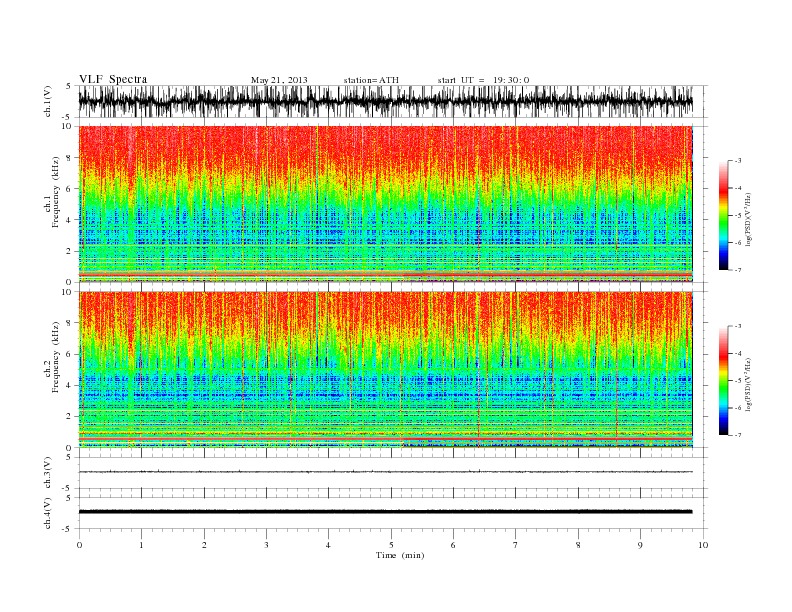This screenshot has width=792, height=612.
Task: Click the "ch.4(V)" axis label
Action: pyautogui.click(x=48, y=513)
